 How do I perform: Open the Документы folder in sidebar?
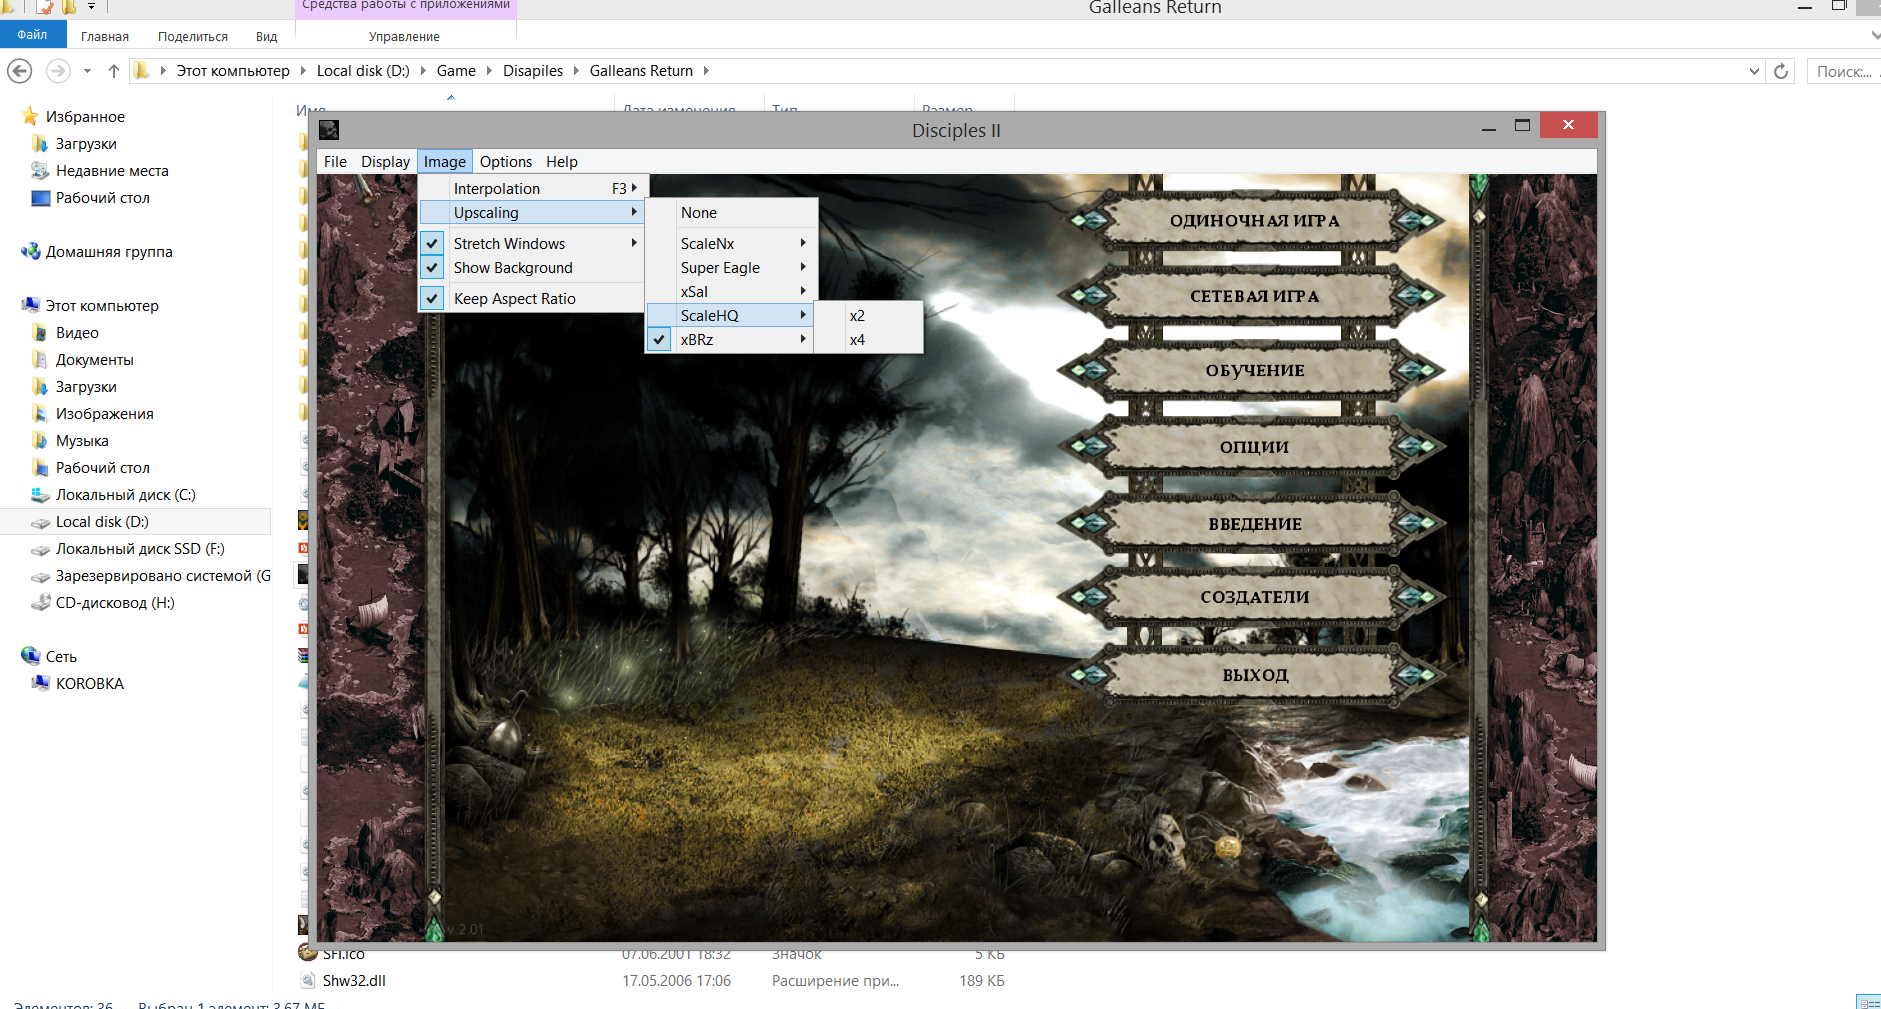point(94,360)
